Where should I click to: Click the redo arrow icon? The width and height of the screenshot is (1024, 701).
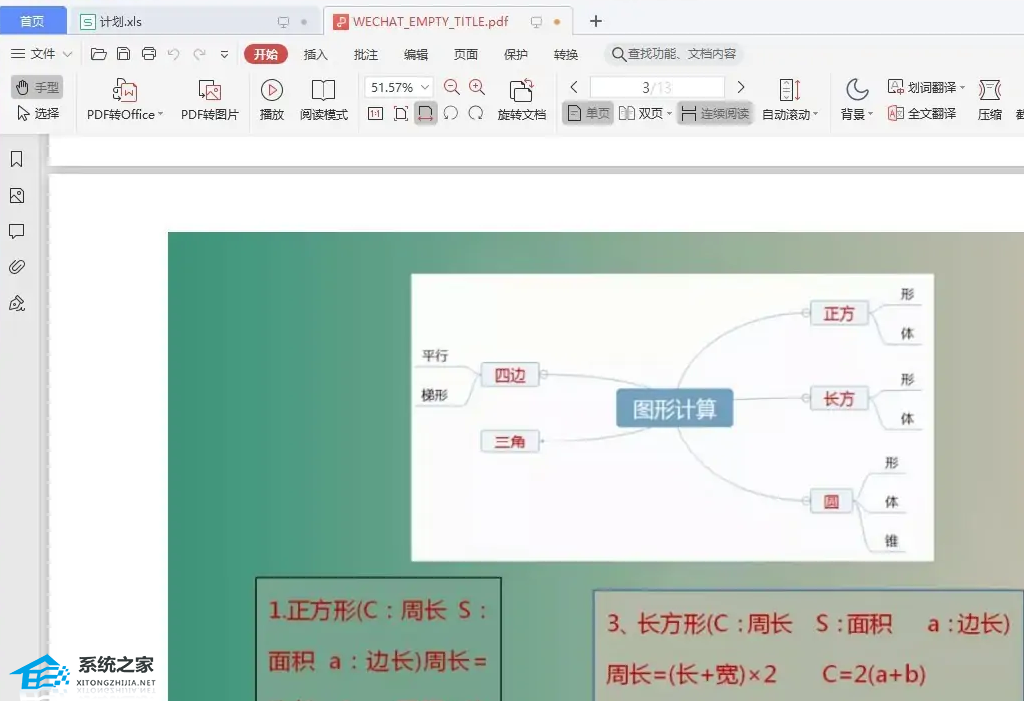[199, 54]
